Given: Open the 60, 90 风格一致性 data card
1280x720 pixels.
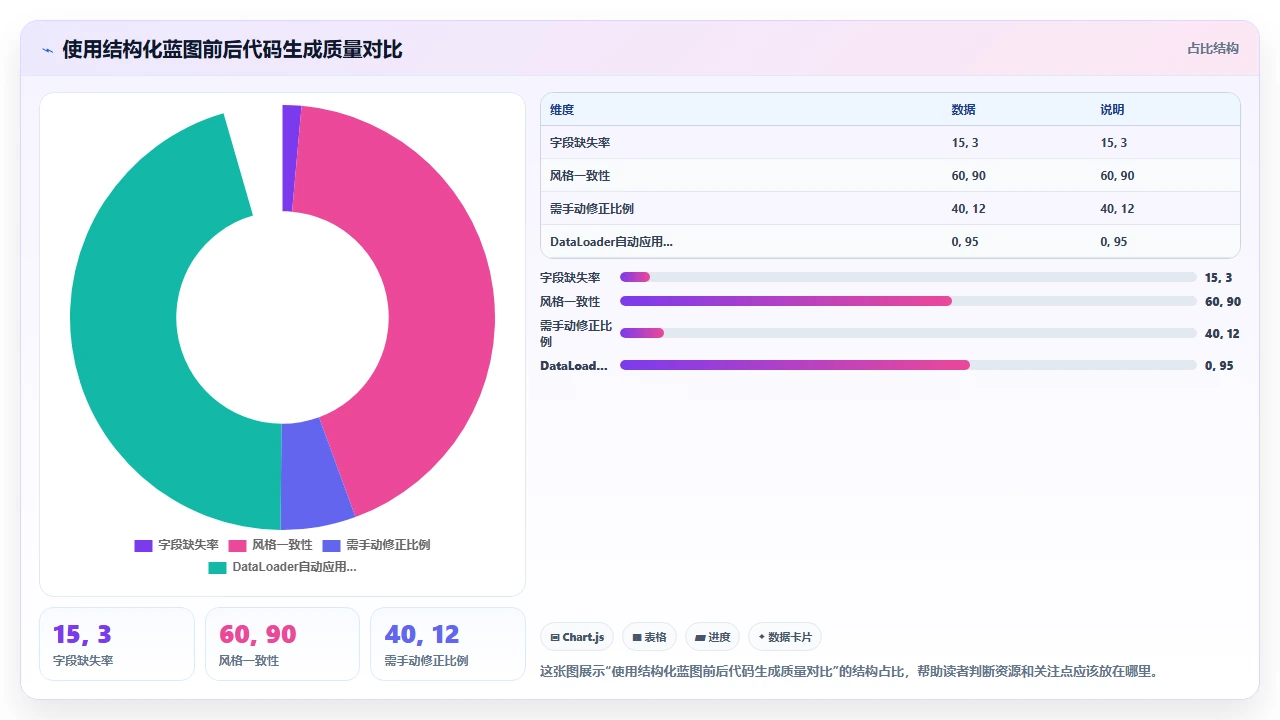Looking at the screenshot, I should click(x=282, y=644).
